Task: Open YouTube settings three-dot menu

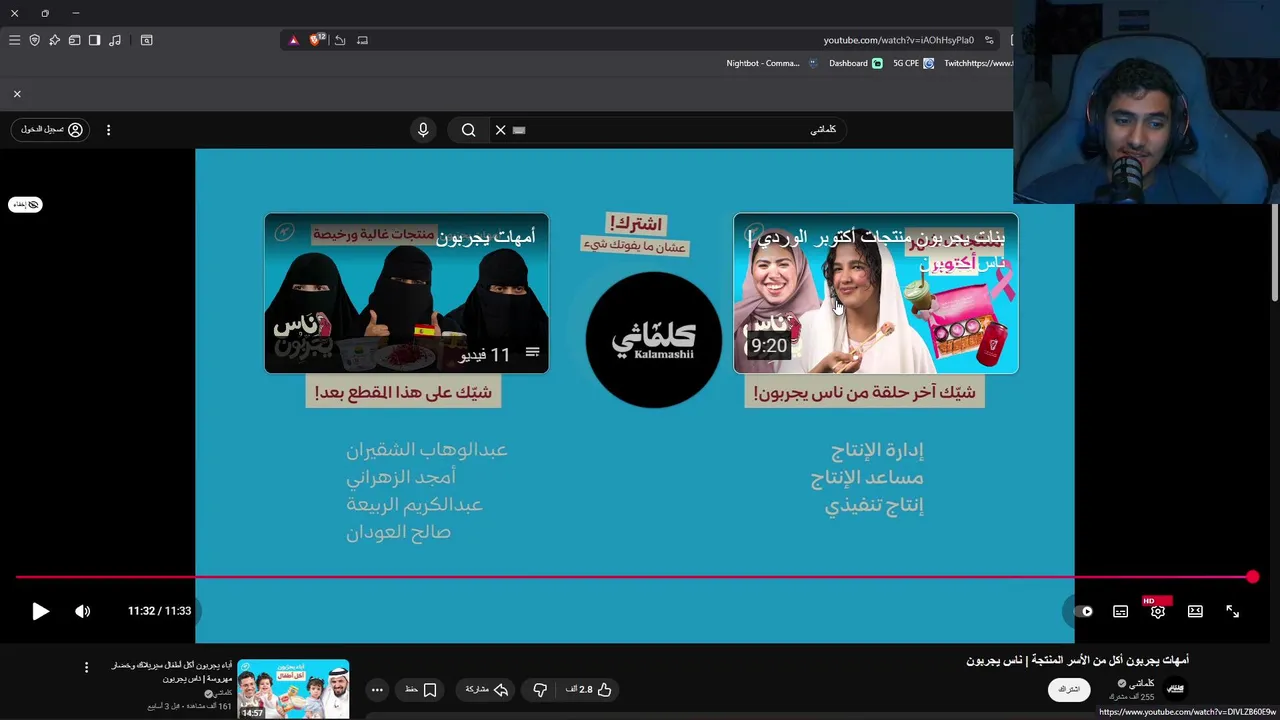Action: (x=108, y=130)
